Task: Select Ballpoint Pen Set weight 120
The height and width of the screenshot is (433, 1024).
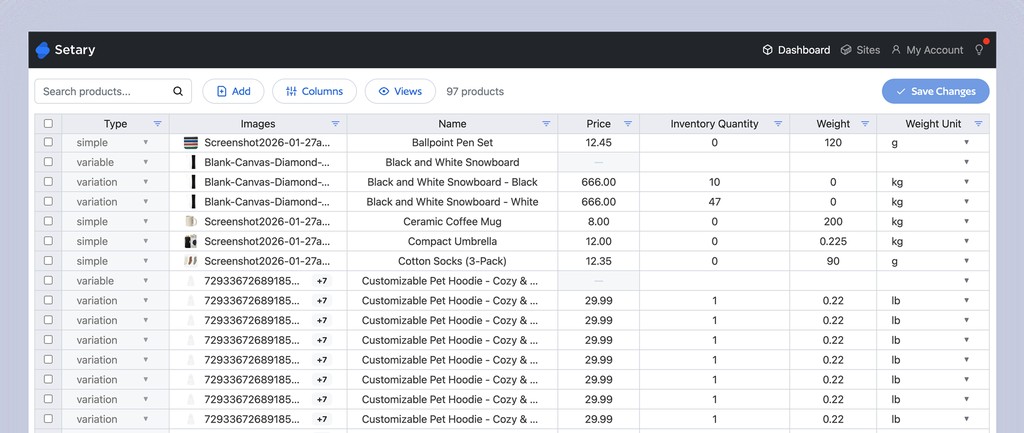Action: point(833,142)
